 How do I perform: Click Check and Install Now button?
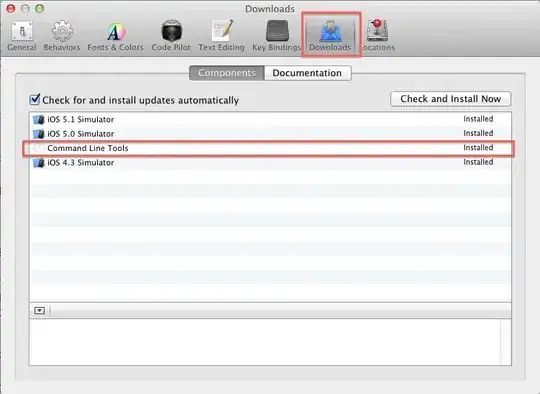[x=450, y=99]
